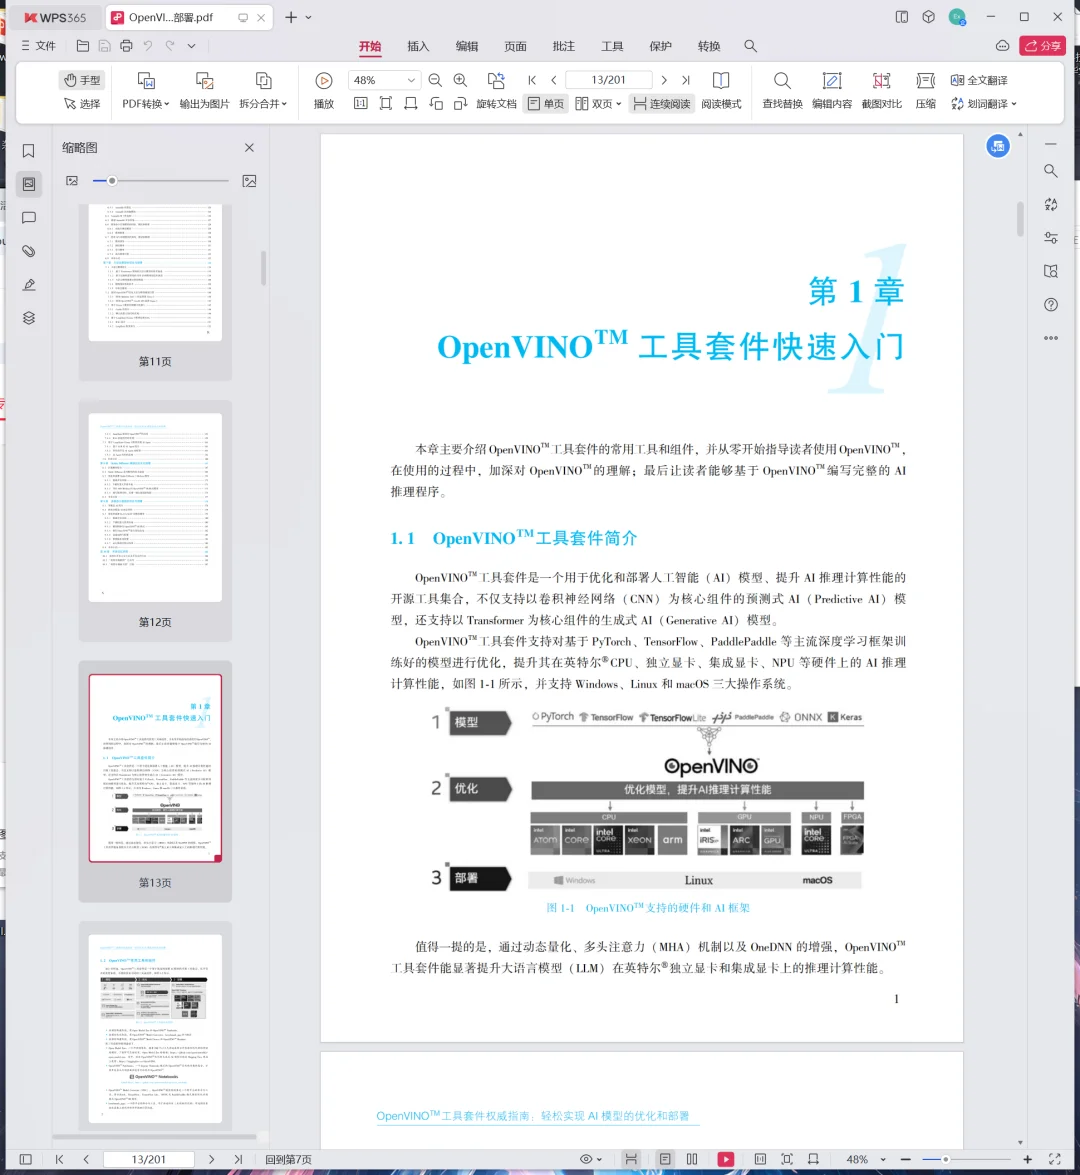This screenshot has width=1080, height=1175.
Task: Zoom out with ribbon magnifier minus icon
Action: (x=435, y=80)
